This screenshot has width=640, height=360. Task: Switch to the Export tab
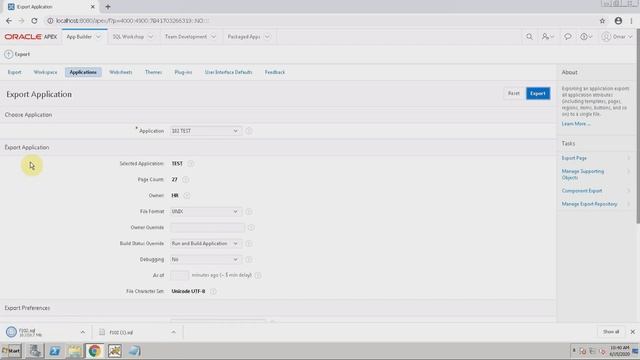point(14,72)
